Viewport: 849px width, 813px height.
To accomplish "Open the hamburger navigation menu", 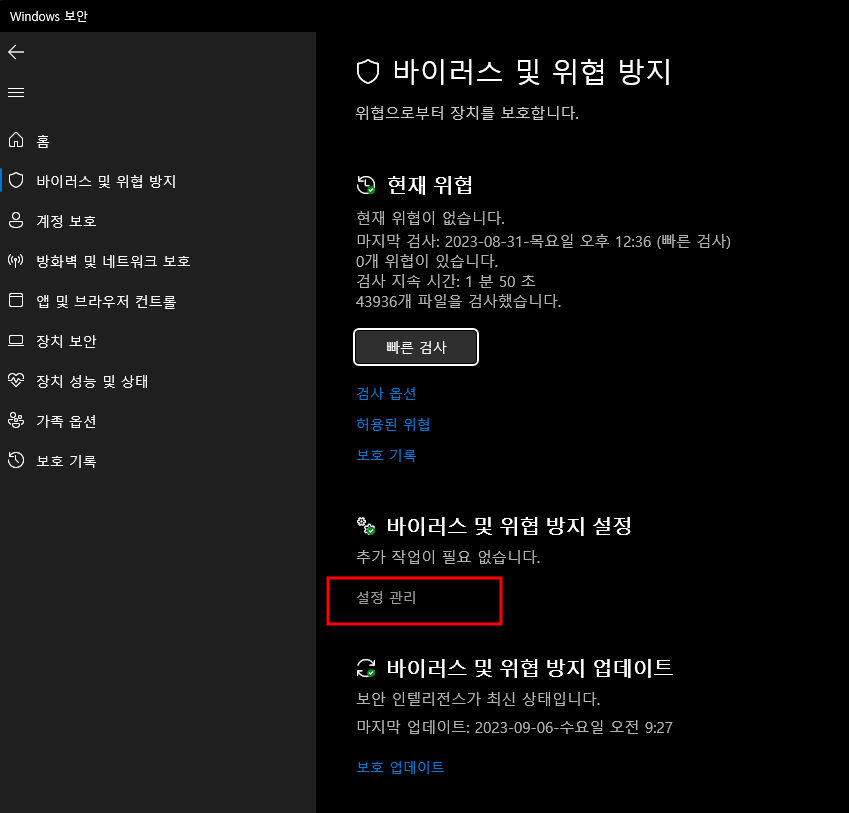I will [16, 93].
